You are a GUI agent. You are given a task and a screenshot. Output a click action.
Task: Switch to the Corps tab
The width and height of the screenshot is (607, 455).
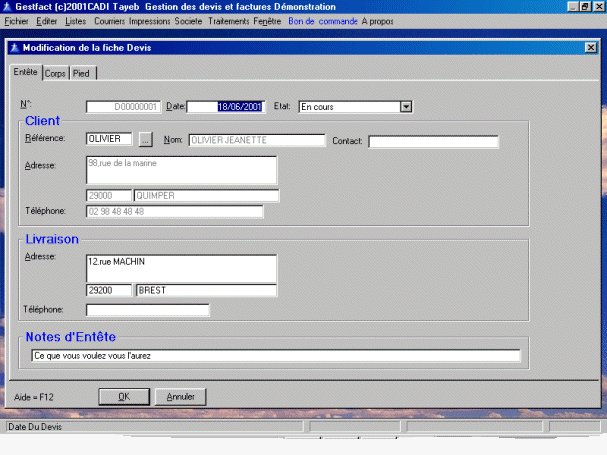(55, 73)
